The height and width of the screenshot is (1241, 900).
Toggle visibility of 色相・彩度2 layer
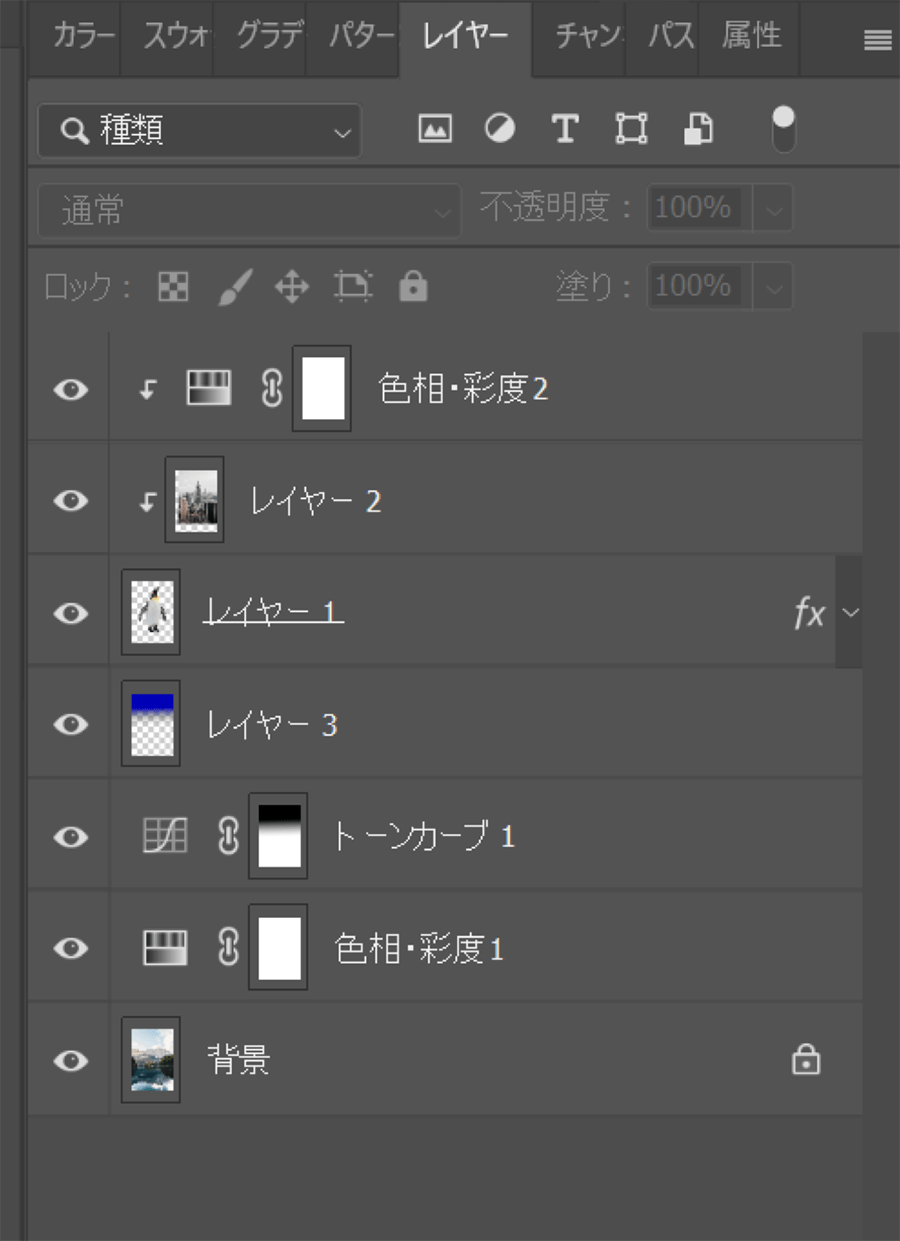point(70,389)
